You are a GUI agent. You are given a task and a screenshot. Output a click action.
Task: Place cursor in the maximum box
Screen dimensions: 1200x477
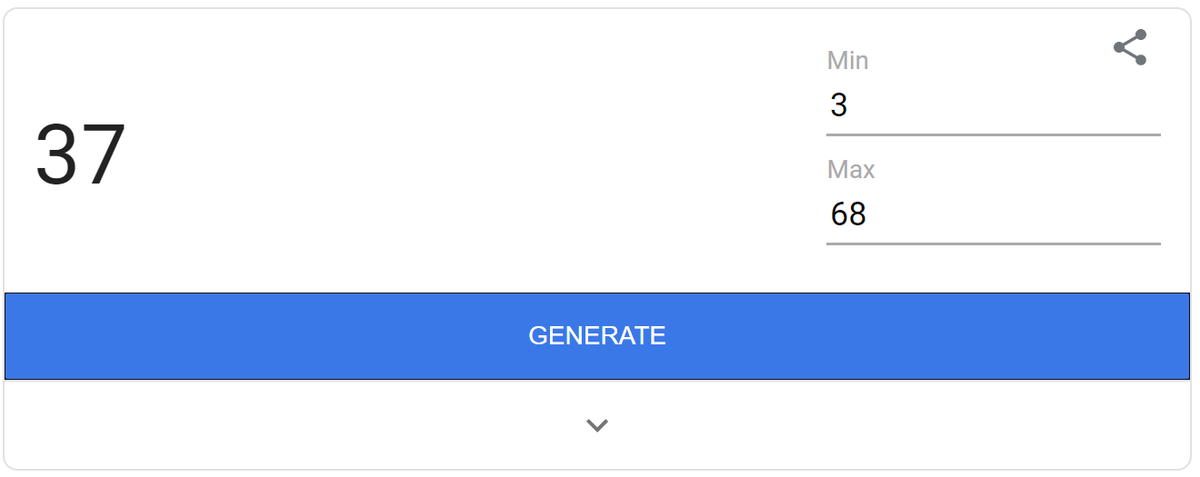coord(992,214)
